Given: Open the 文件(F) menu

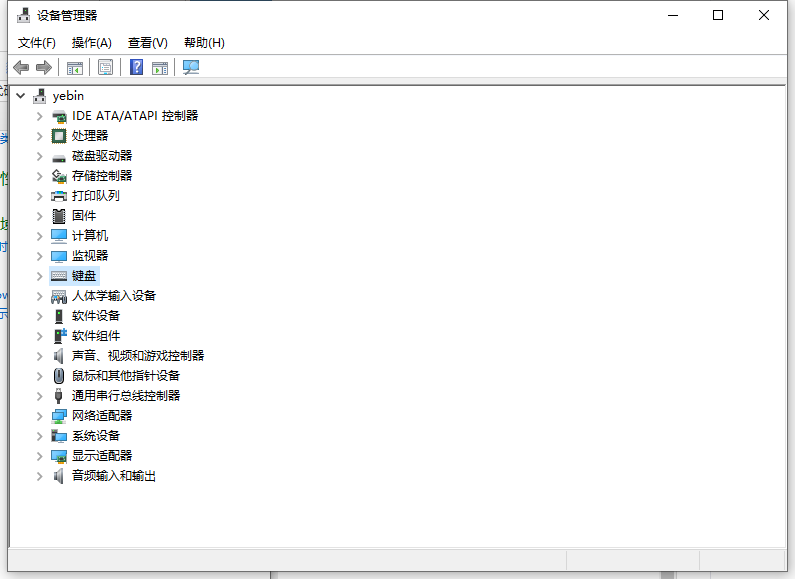Looking at the screenshot, I should pos(37,43).
